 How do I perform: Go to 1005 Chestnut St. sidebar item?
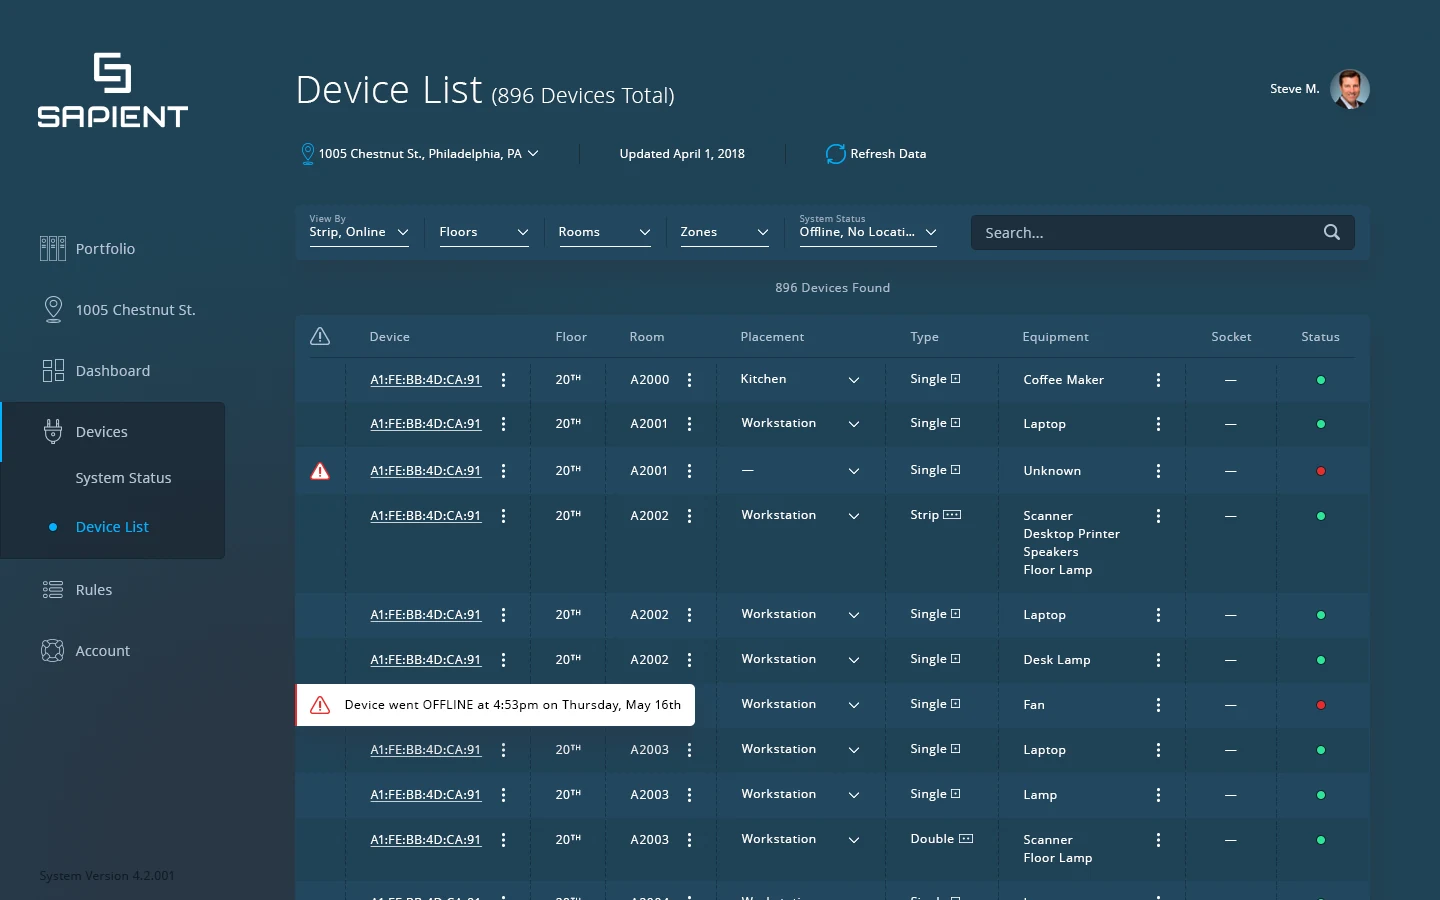pos(118,309)
